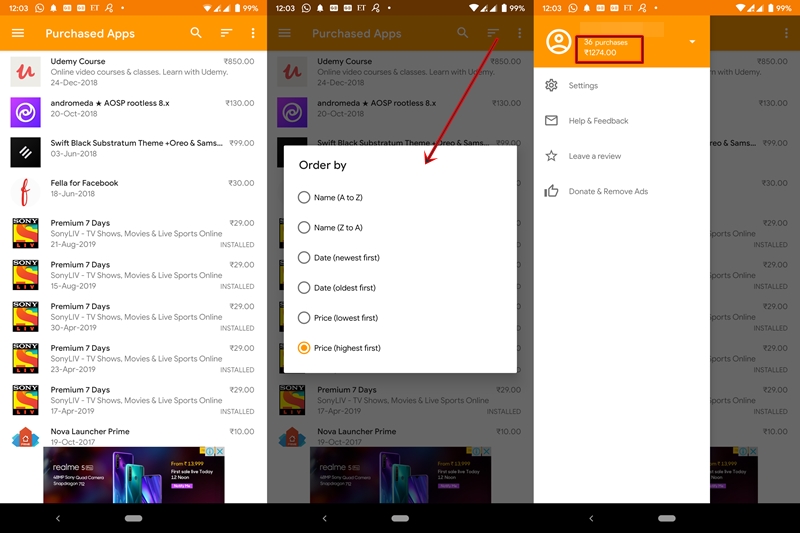Screen dimensions: 800x533
Task: Tap dimmed sort icon behind Order by dialog
Action: pyautogui.click(x=493, y=33)
